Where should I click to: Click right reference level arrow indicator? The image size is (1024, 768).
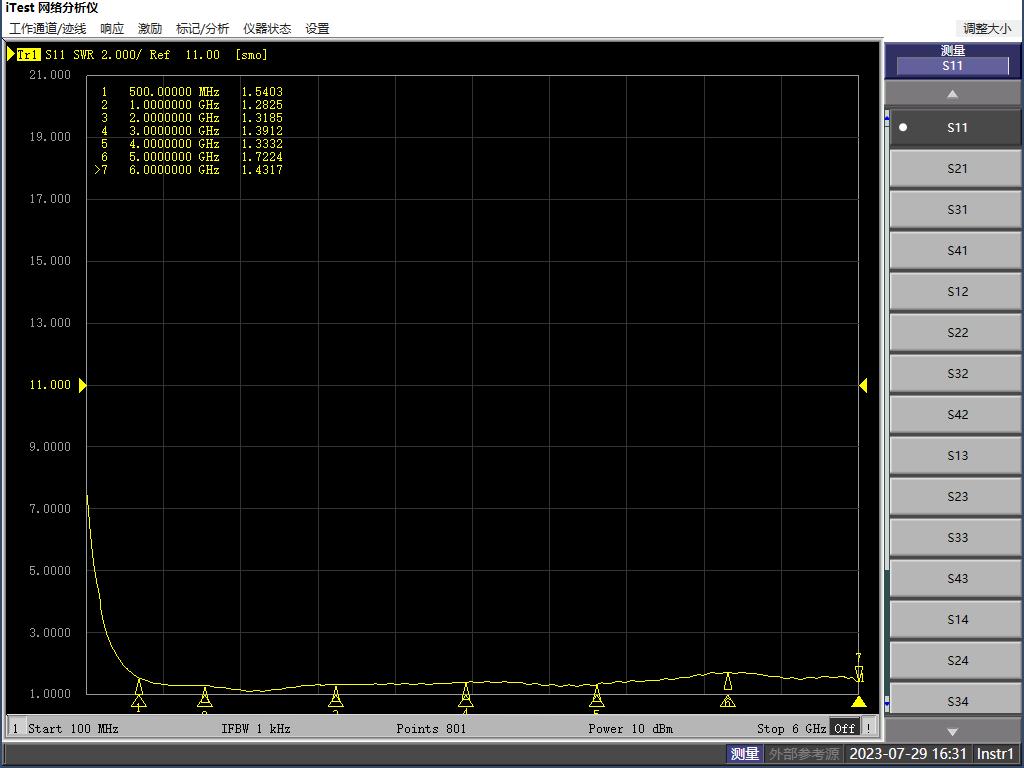[x=863, y=385]
